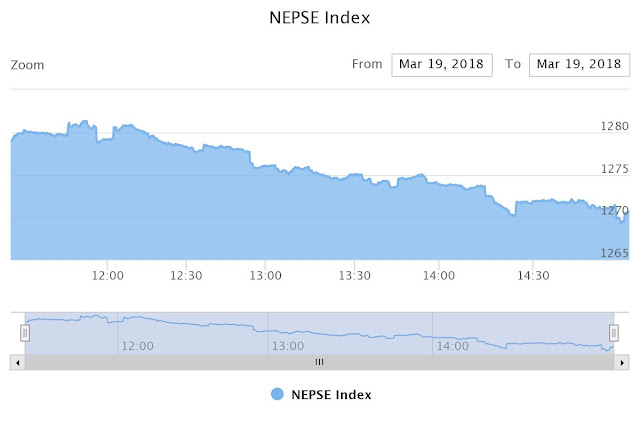Screen dimensions: 640x427
Task: Click the NEPSE Index chart title
Action: tap(320, 18)
